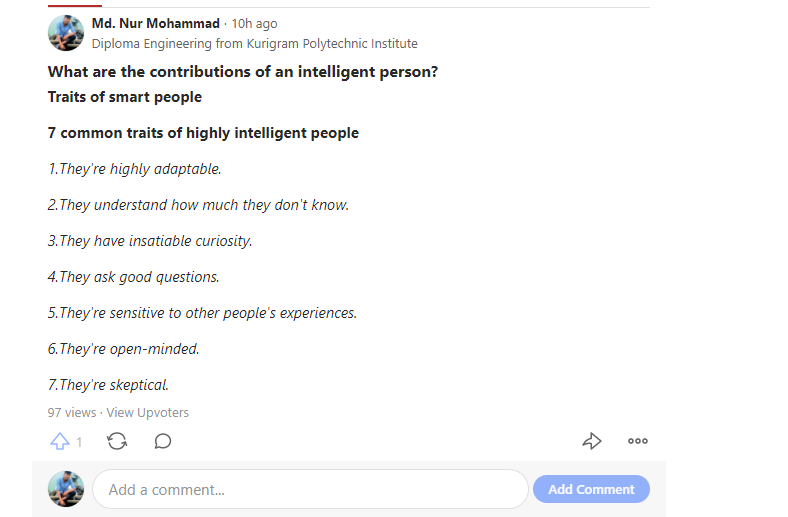The image size is (788, 517).
Task: Click Md. Nur Mohammad's profile avatar at top
Action: (x=66, y=33)
